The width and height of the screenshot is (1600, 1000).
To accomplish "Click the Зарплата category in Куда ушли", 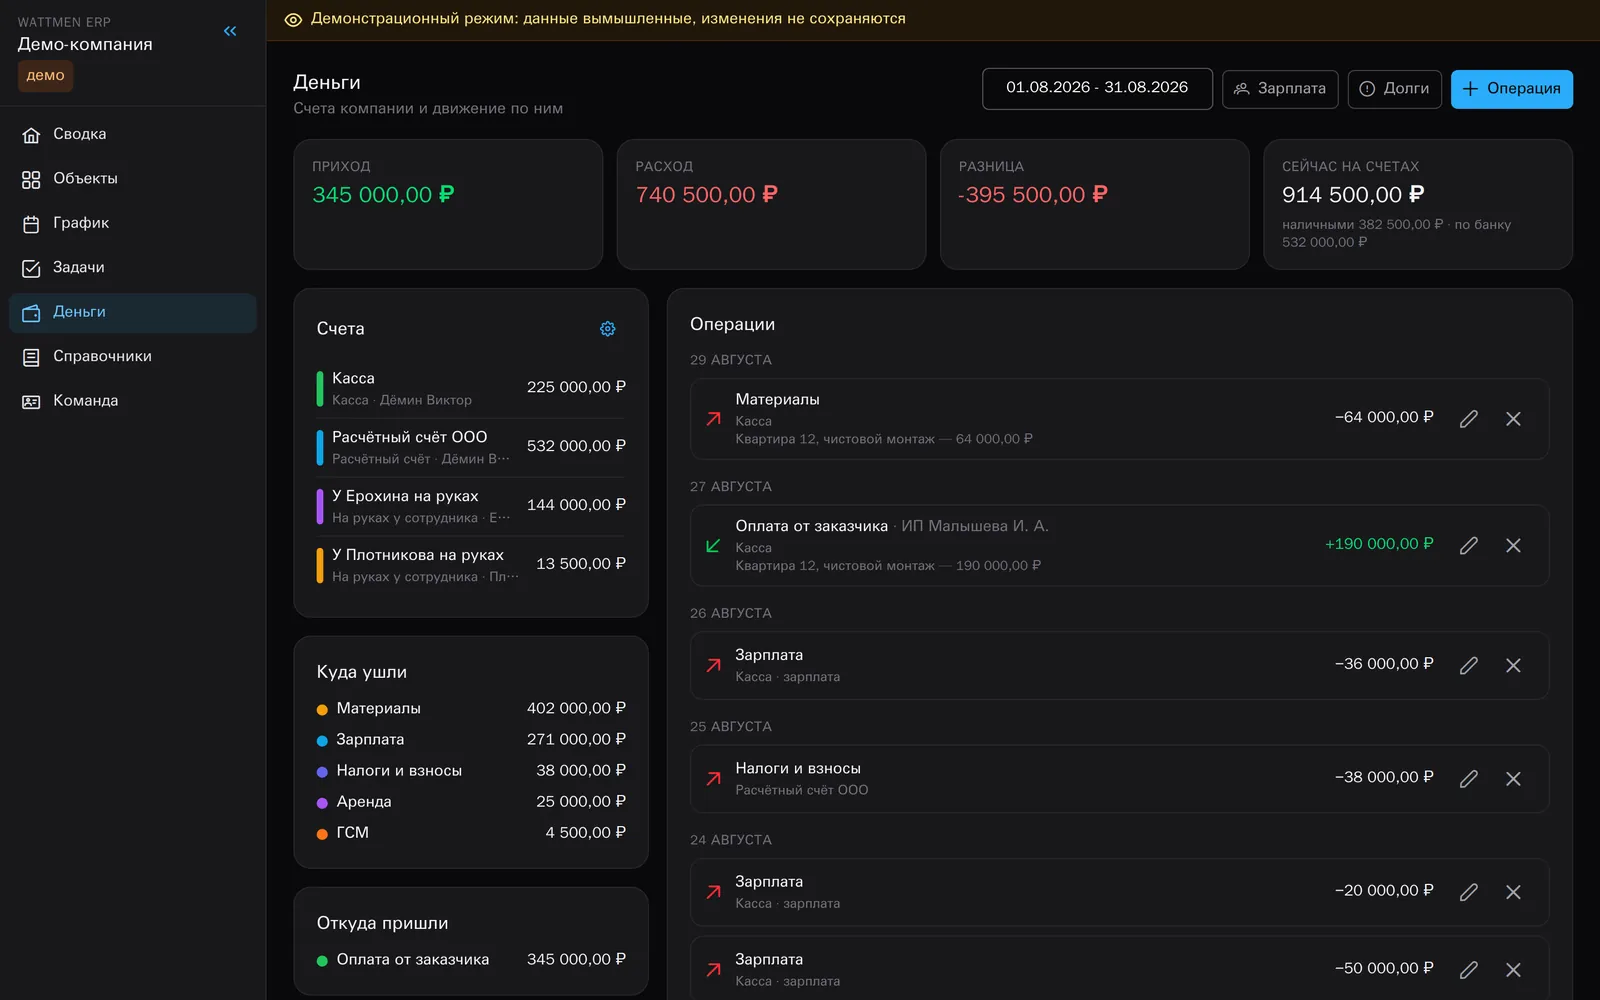I will [x=471, y=739].
